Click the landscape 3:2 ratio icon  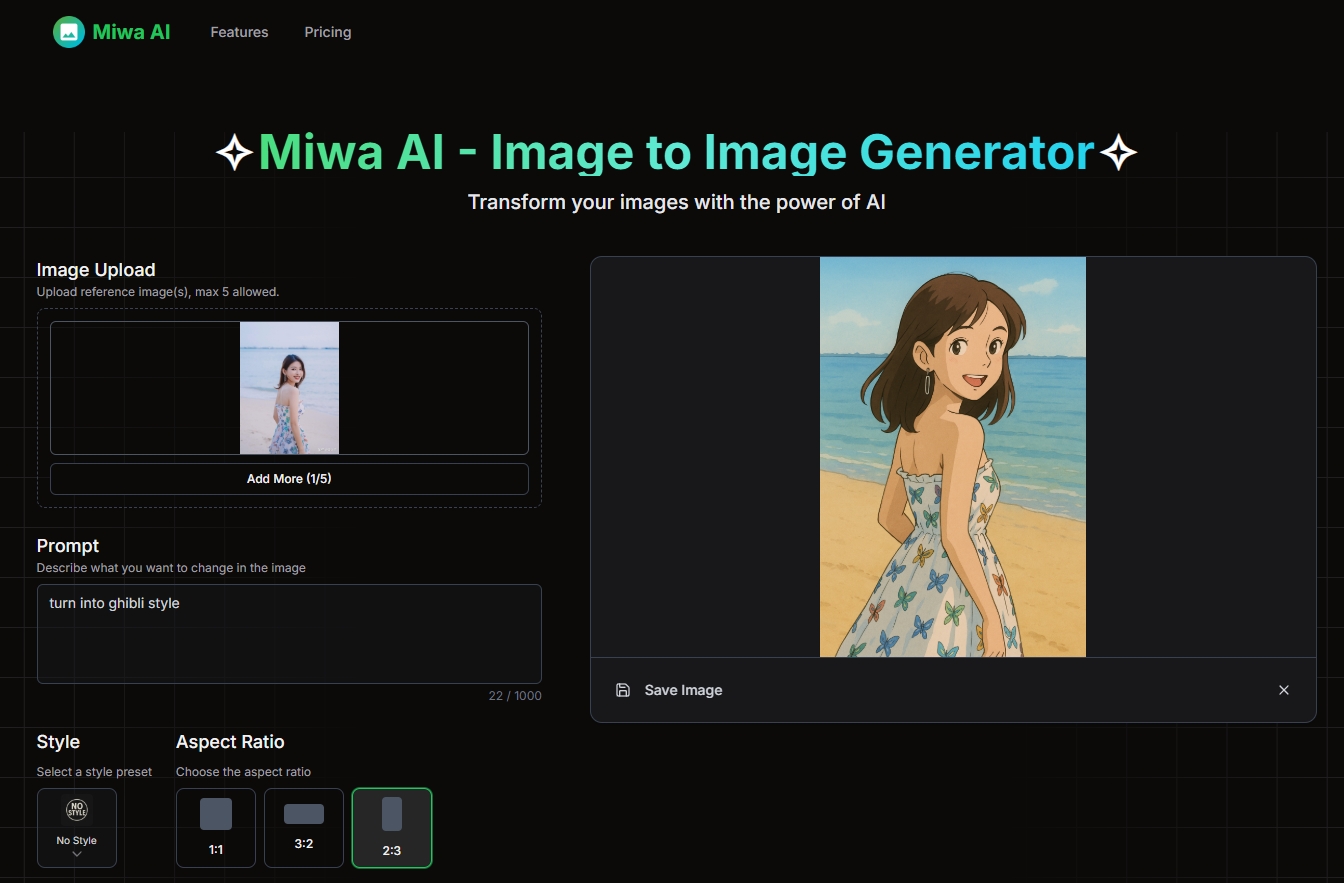[304, 814]
